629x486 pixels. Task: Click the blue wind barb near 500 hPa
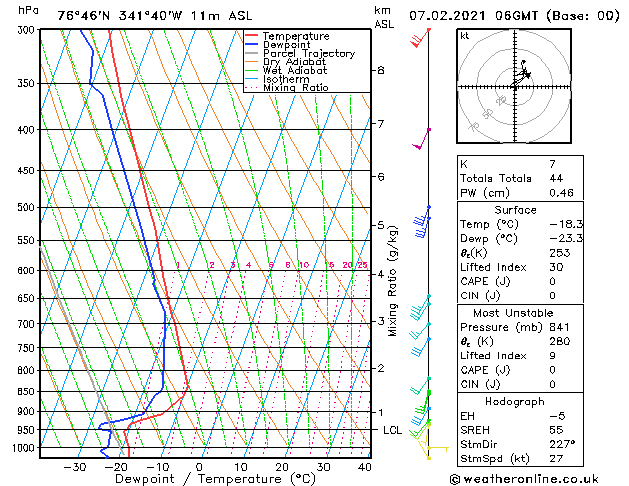pyautogui.click(x=423, y=222)
